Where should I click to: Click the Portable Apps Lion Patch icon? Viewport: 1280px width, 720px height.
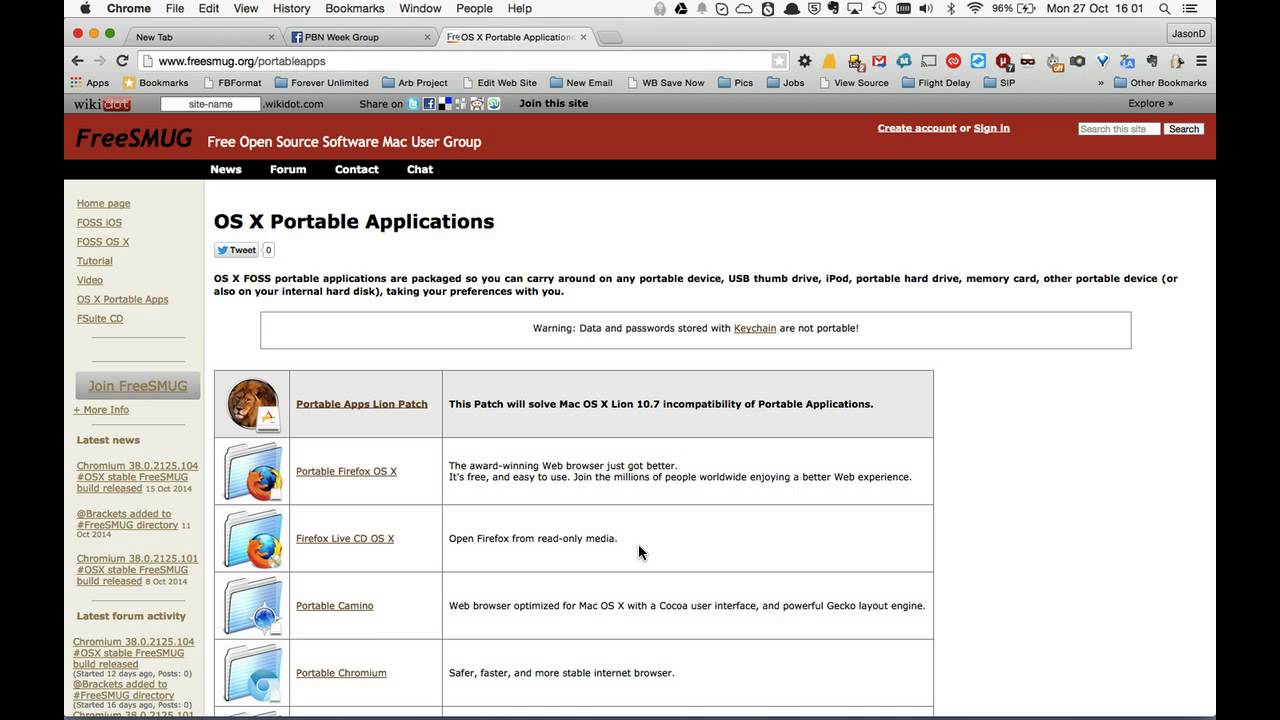253,404
